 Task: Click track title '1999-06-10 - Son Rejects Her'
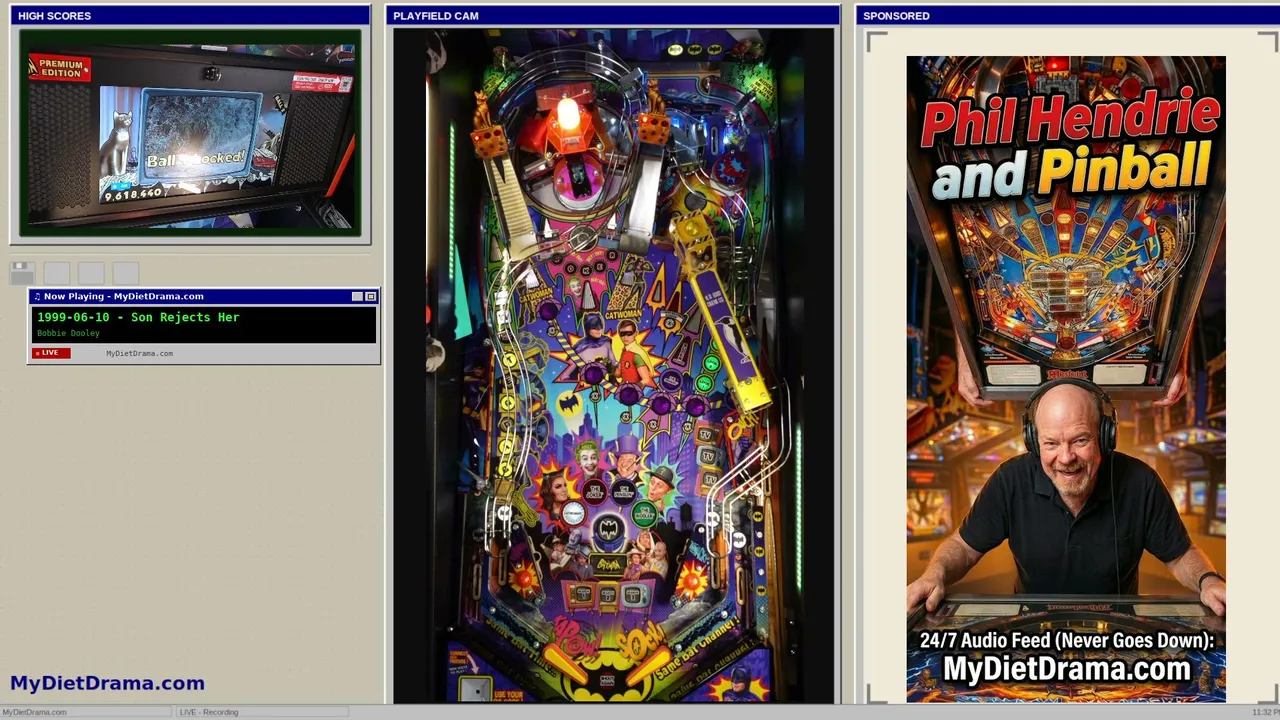138,317
